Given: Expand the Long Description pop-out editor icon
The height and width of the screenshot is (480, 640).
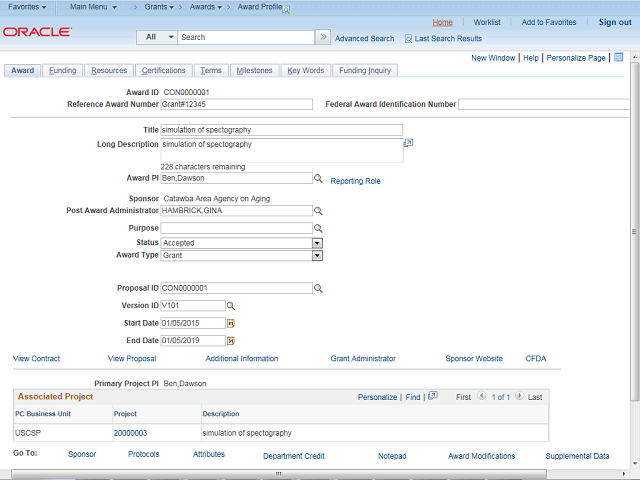Looking at the screenshot, I should pyautogui.click(x=408, y=144).
